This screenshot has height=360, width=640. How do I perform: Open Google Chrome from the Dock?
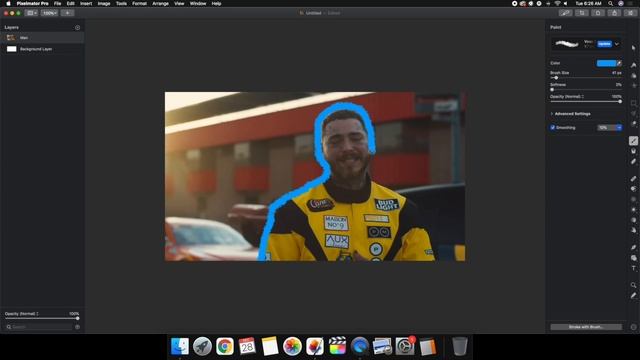click(224, 347)
